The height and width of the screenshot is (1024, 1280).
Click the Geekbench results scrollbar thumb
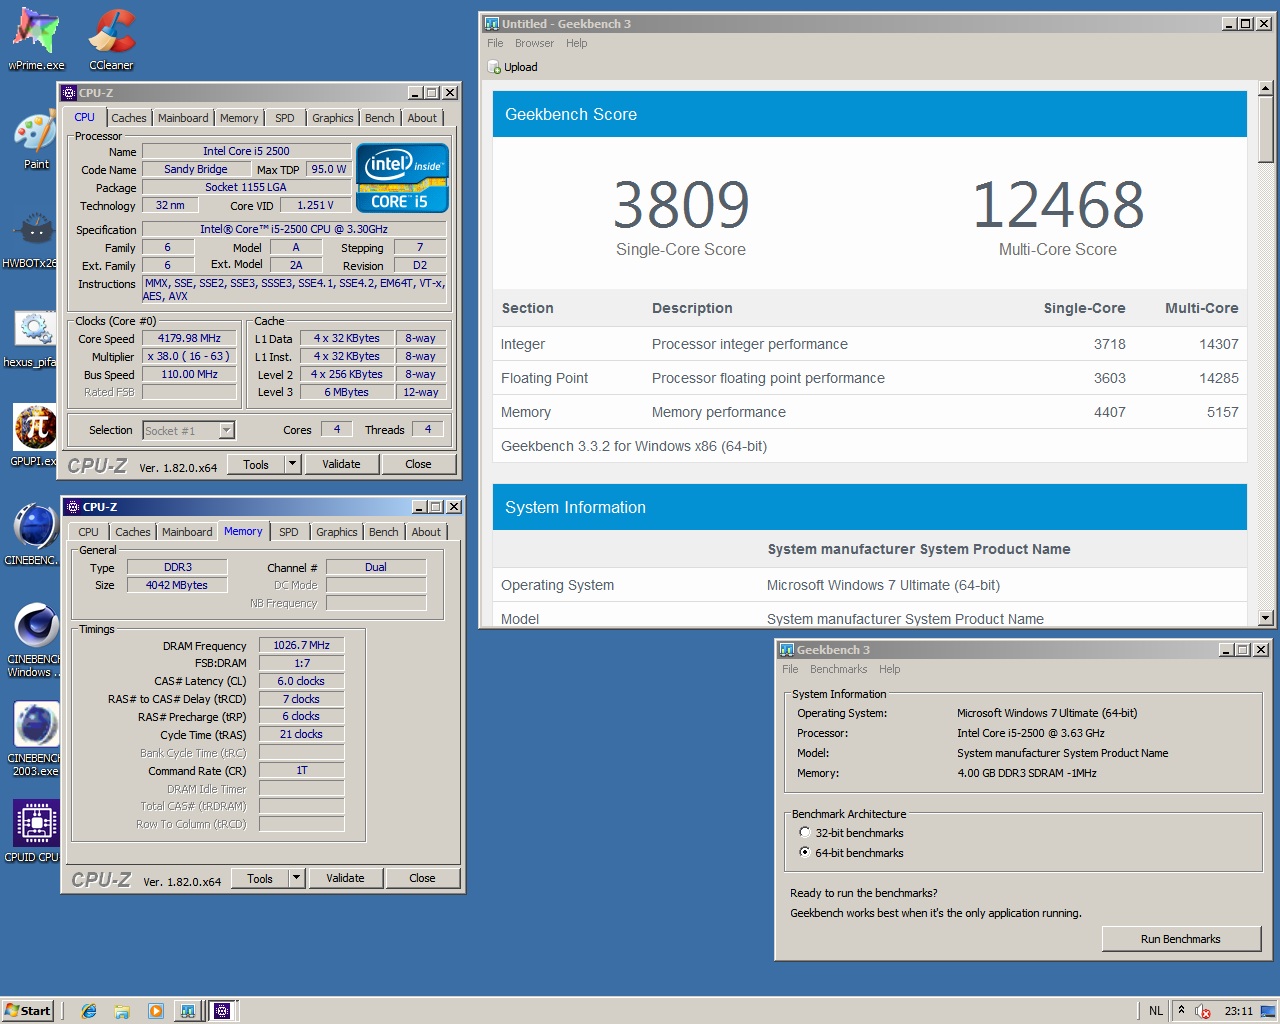pyautogui.click(x=1265, y=129)
